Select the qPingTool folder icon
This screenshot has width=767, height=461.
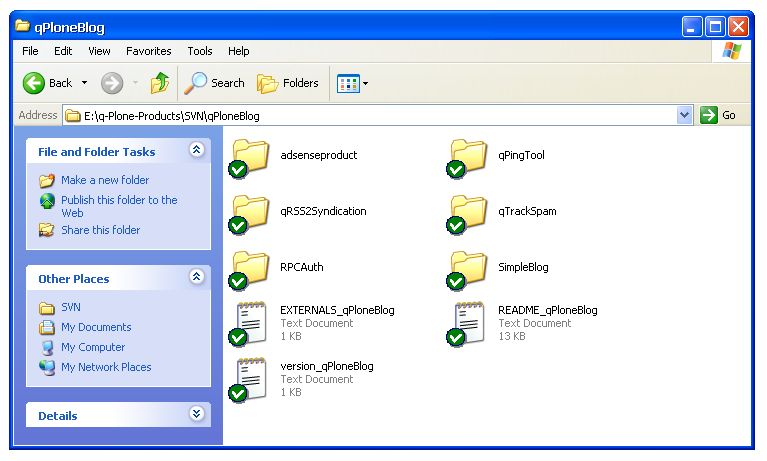coord(468,157)
